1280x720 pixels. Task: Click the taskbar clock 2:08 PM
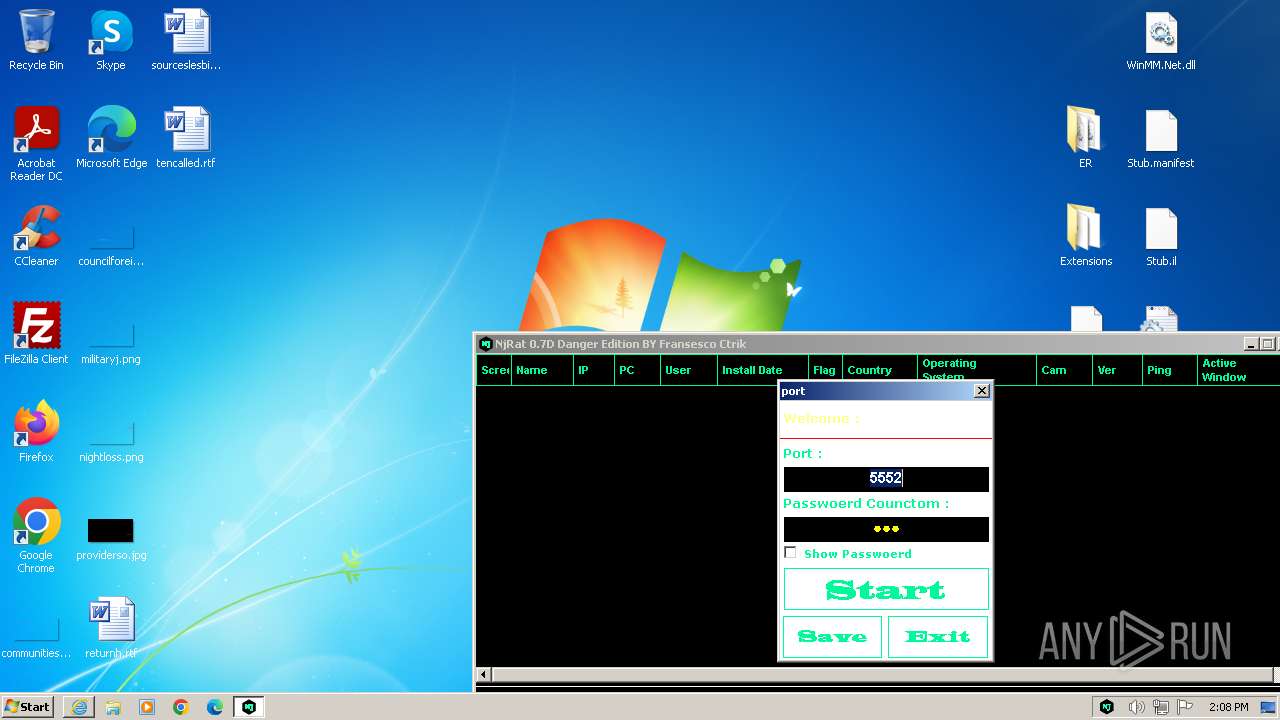(1228, 707)
